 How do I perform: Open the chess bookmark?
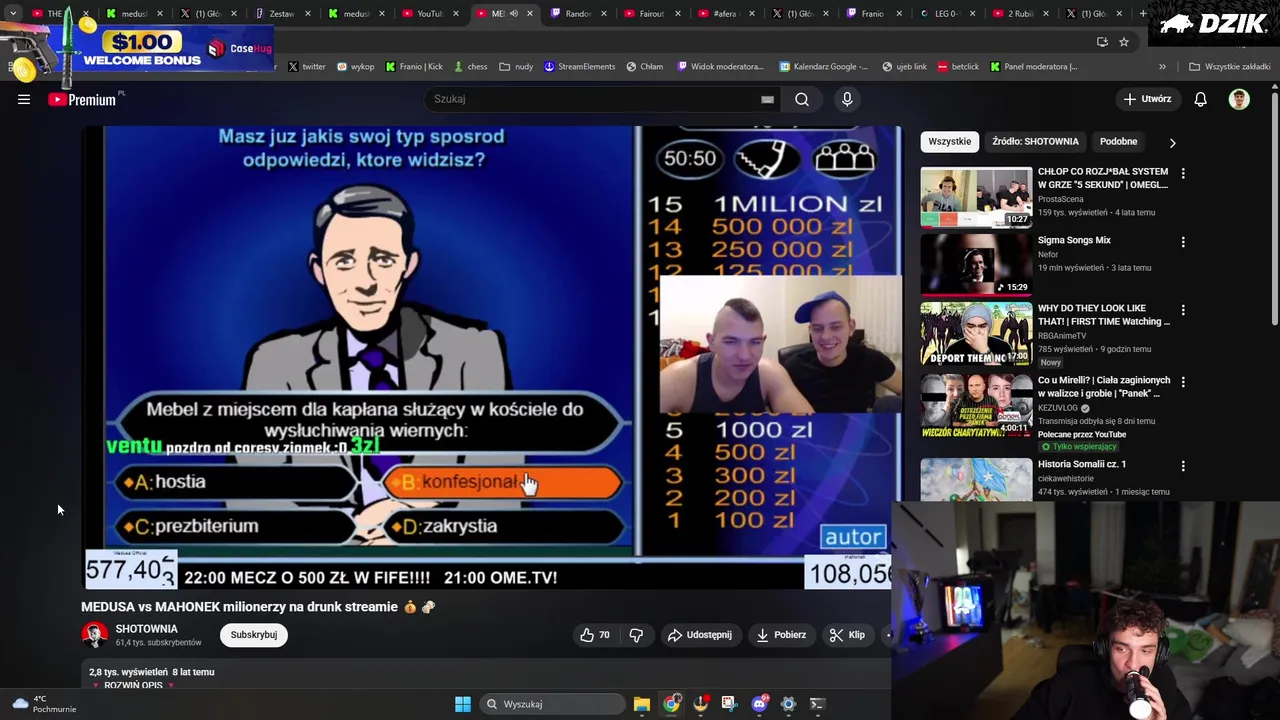(x=470, y=67)
